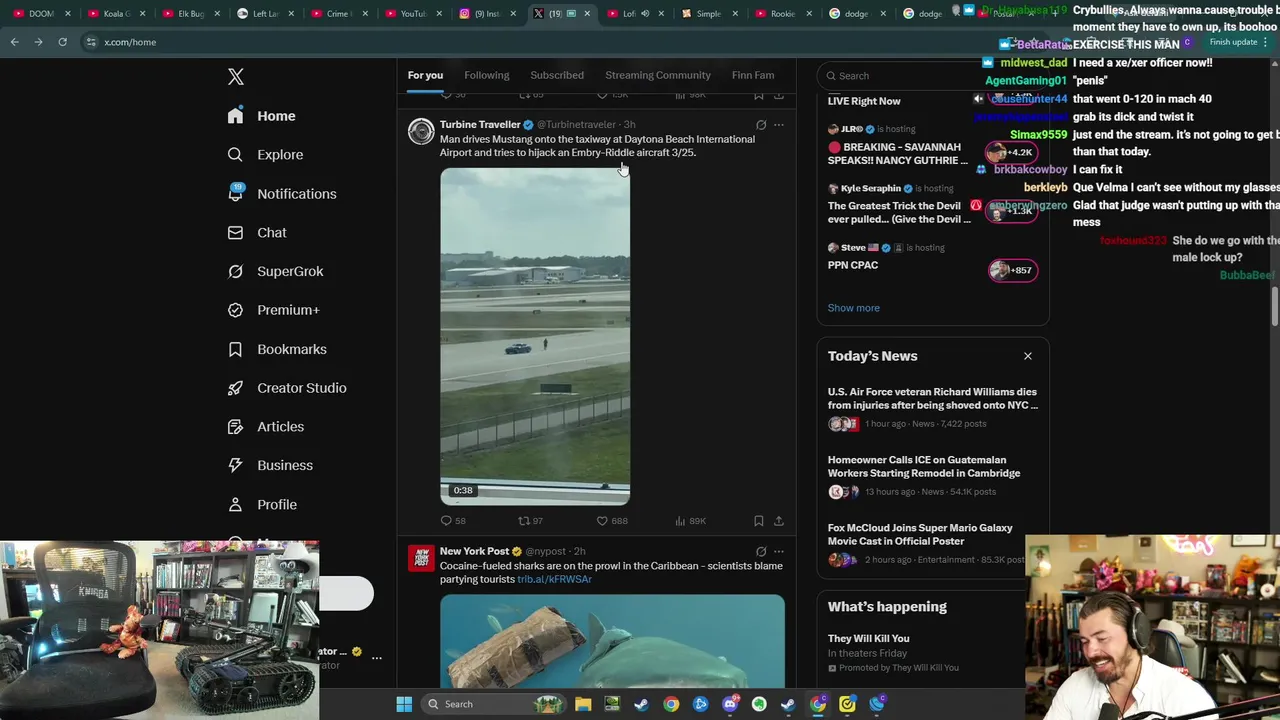Viewport: 1280px width, 720px height.
Task: Open the New York Post profile name
Action: click(x=474, y=551)
